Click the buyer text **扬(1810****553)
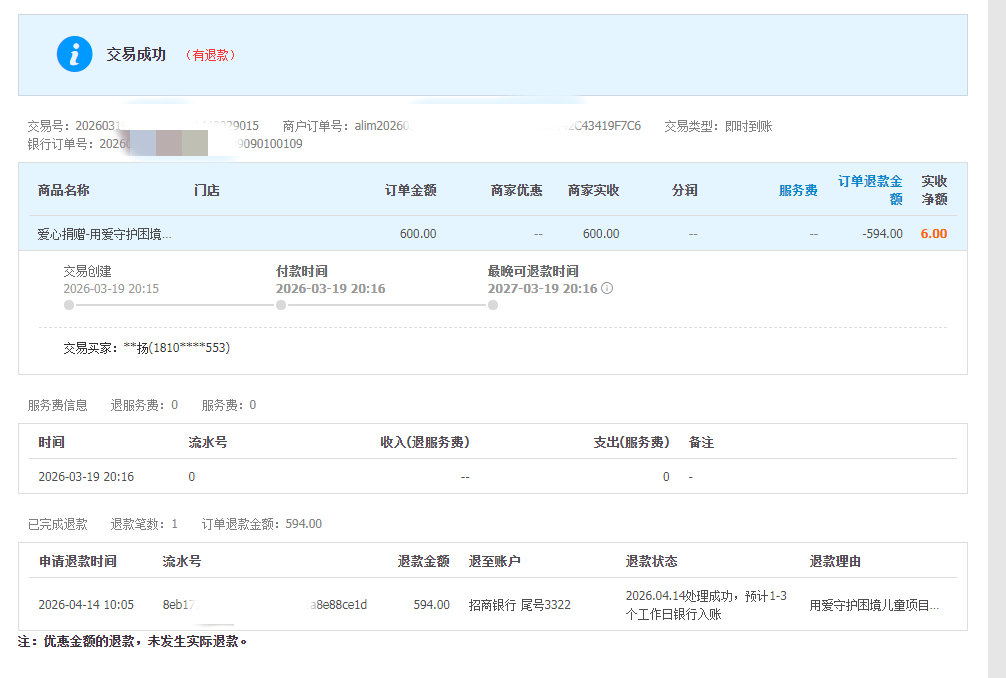The width and height of the screenshot is (1006, 678). pos(176,348)
